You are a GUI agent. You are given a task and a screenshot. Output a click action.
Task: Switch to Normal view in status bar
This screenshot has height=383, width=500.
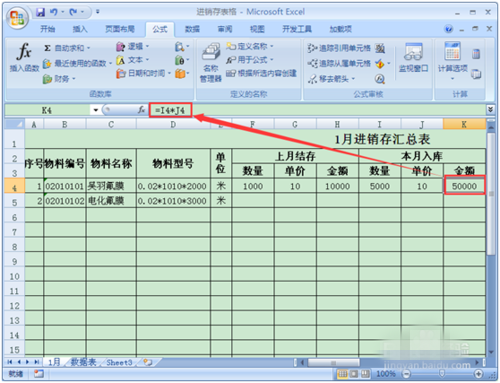click(x=342, y=374)
